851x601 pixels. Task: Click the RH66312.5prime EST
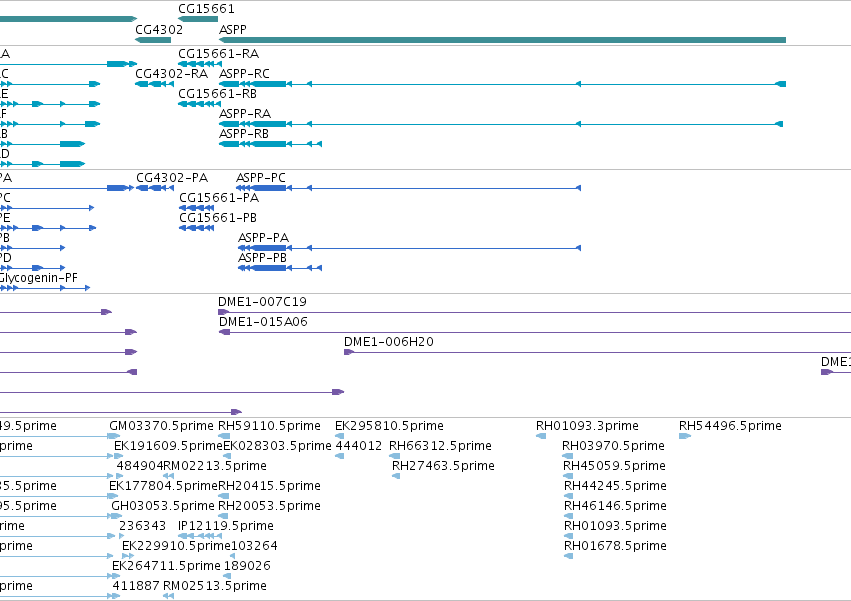pyautogui.click(x=395, y=456)
